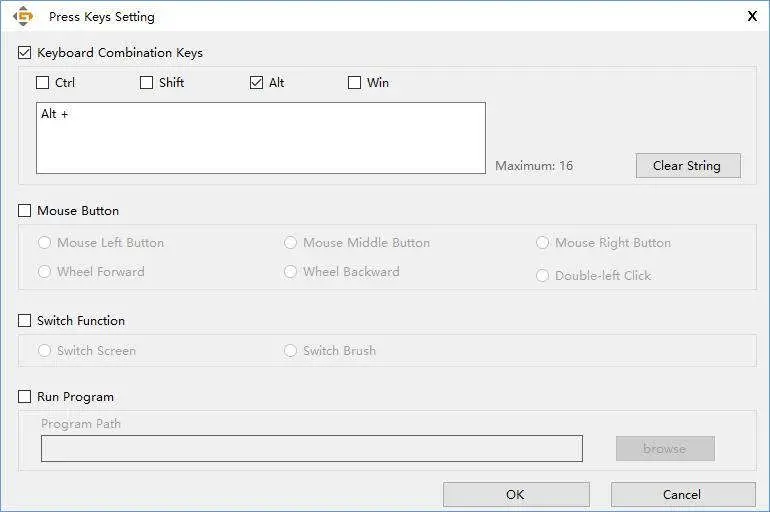
Task: Enable the Run Program checkbox
Action: pos(25,397)
